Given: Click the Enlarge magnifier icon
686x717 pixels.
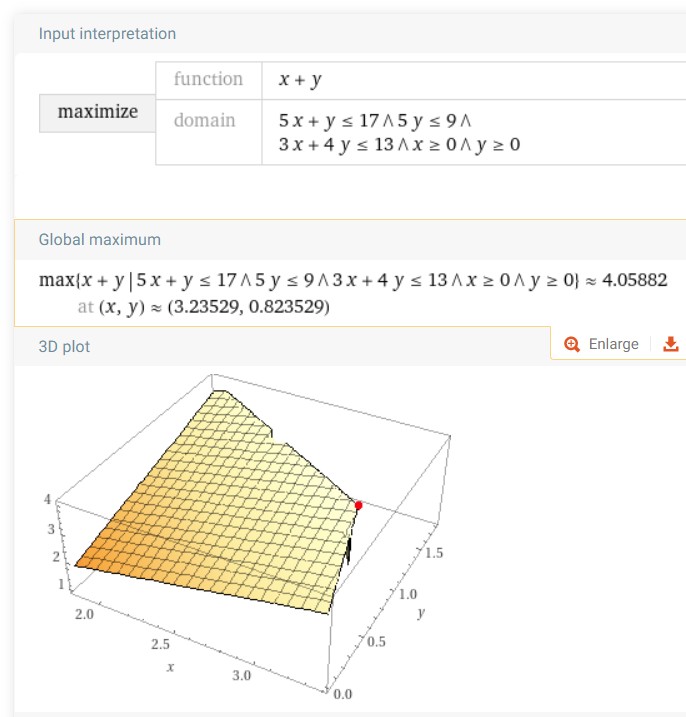Looking at the screenshot, I should click(x=572, y=344).
